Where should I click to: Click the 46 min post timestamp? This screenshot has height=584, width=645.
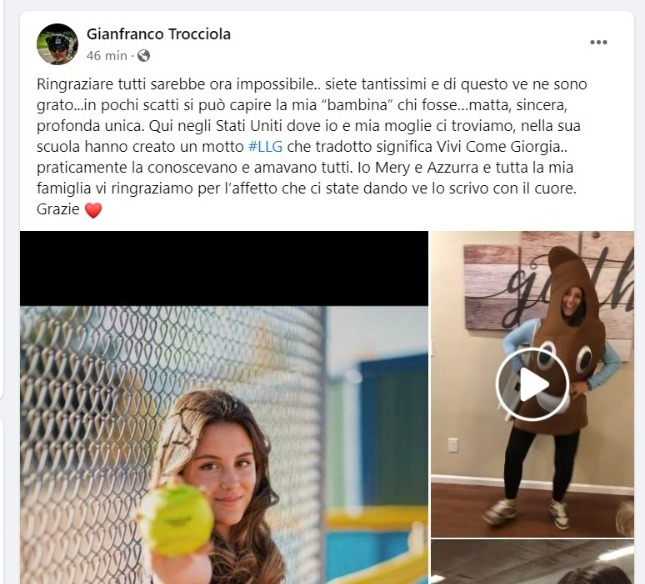(x=107, y=56)
